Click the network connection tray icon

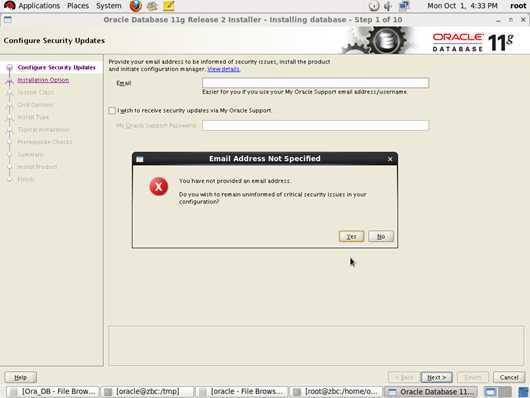tap(404, 6)
